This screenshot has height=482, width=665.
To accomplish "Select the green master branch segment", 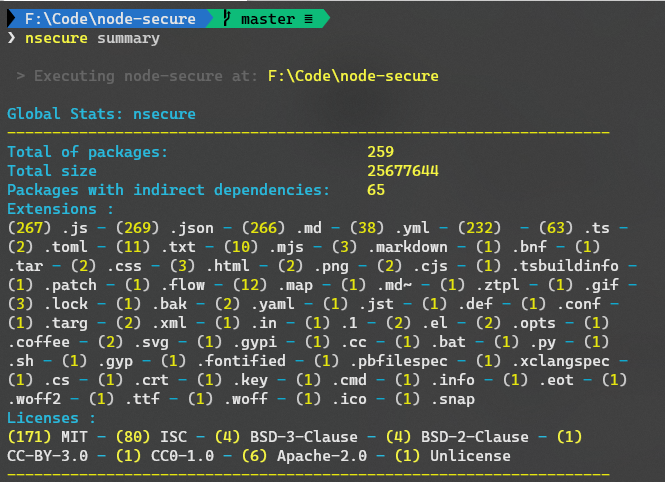I will [x=267, y=18].
